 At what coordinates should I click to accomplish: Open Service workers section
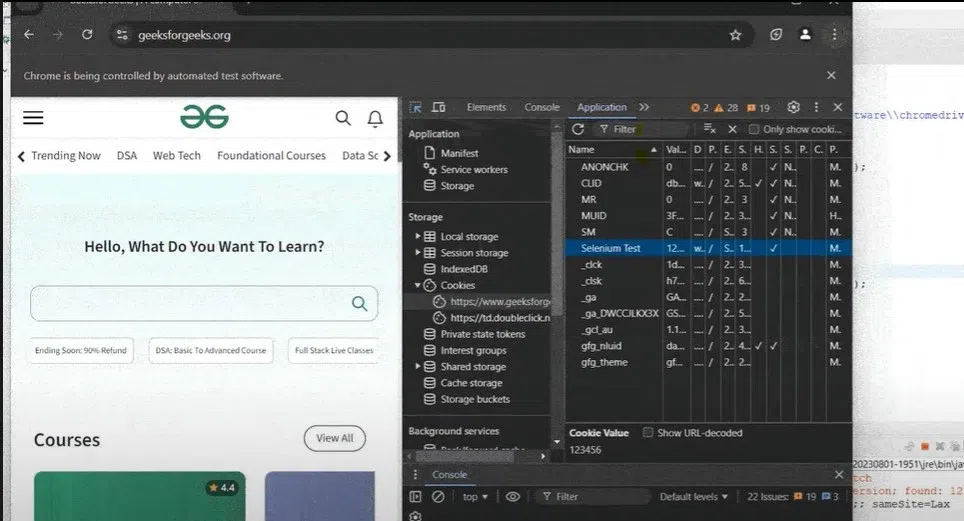point(474,169)
